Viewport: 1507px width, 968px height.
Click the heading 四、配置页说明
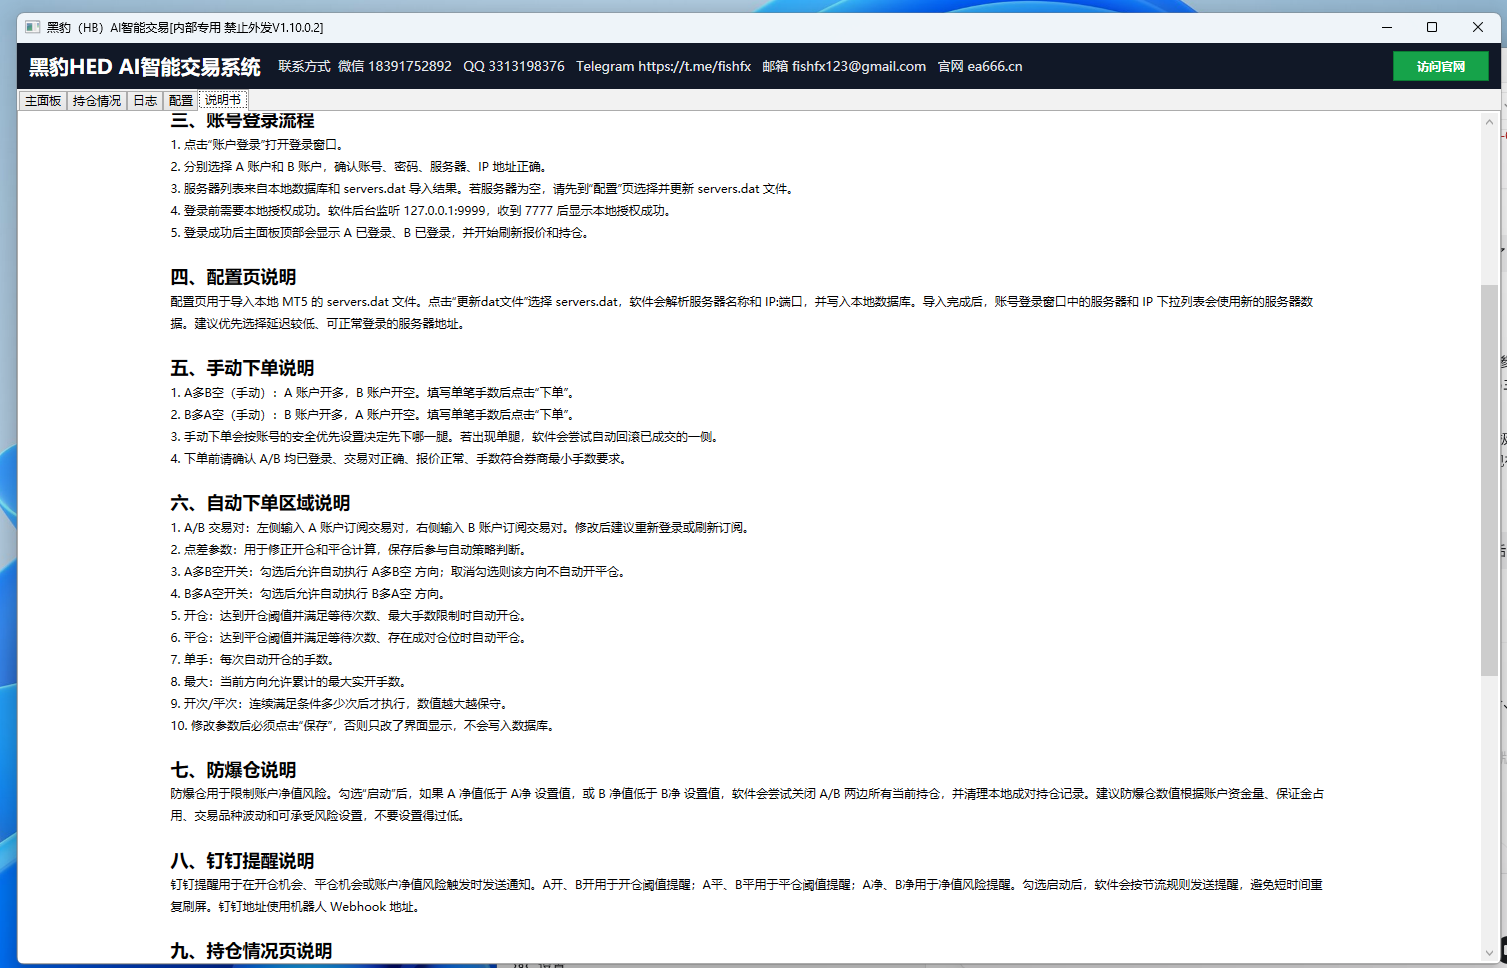[x=233, y=277]
